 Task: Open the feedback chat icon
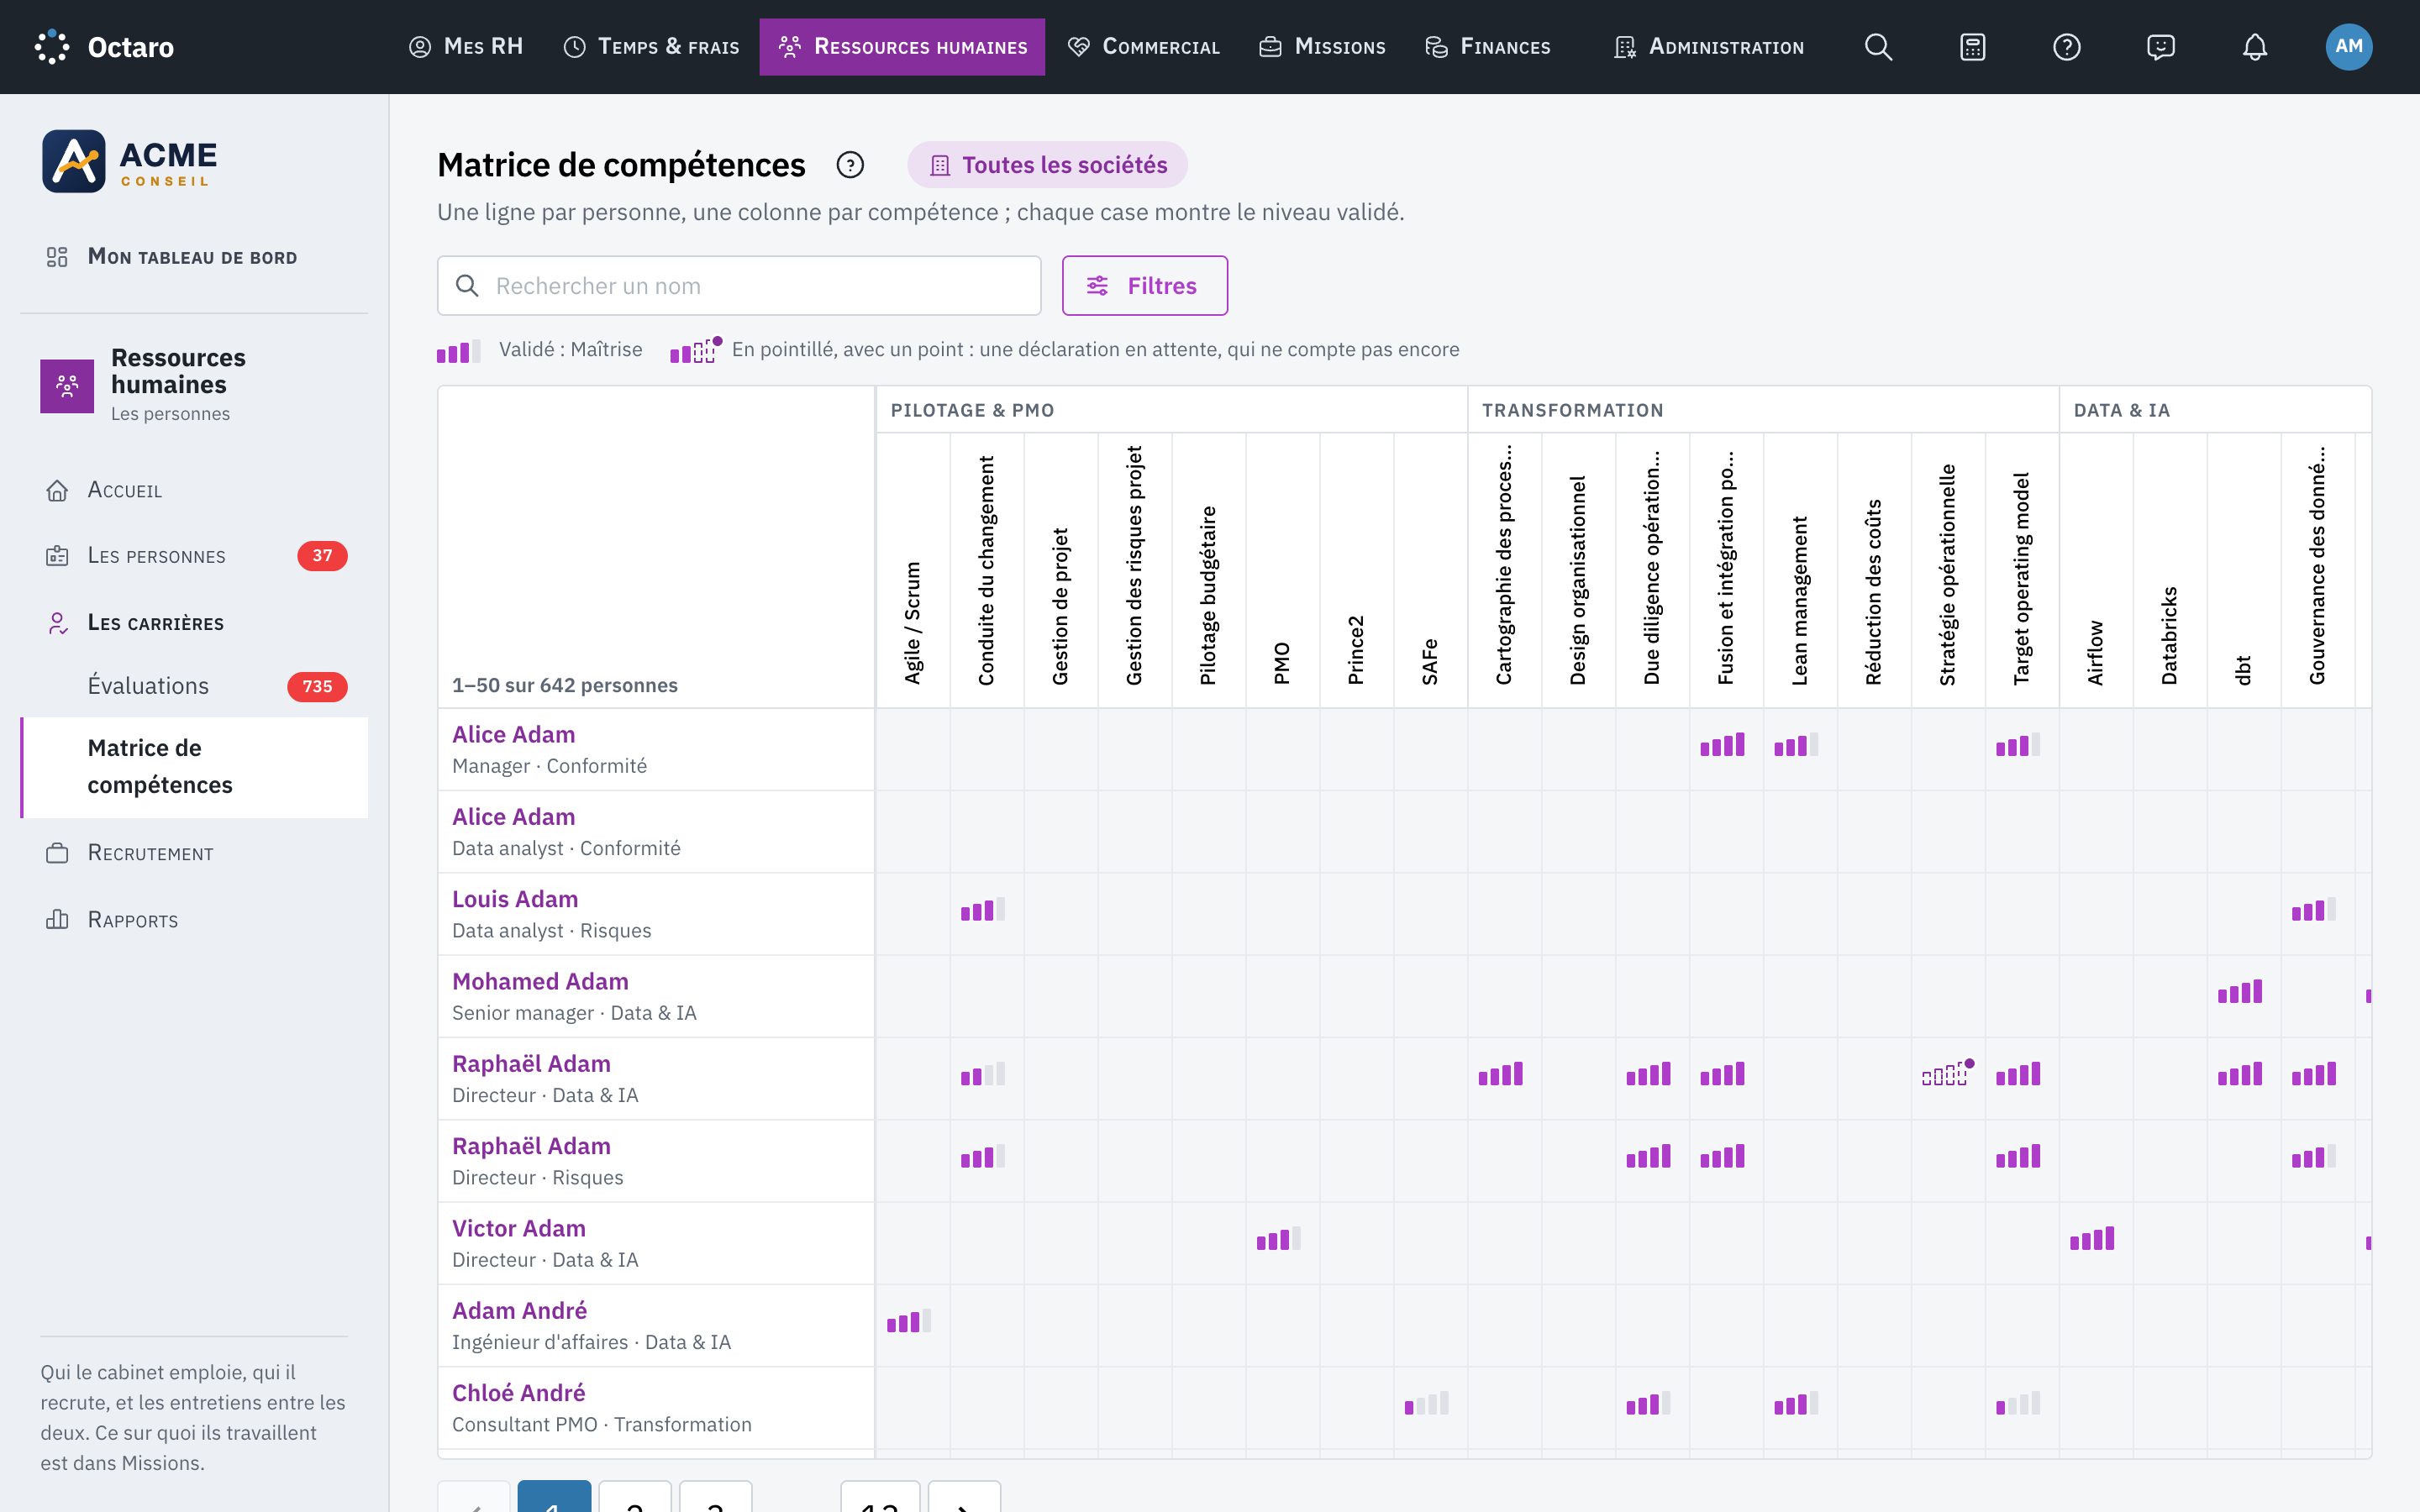(x=2160, y=47)
